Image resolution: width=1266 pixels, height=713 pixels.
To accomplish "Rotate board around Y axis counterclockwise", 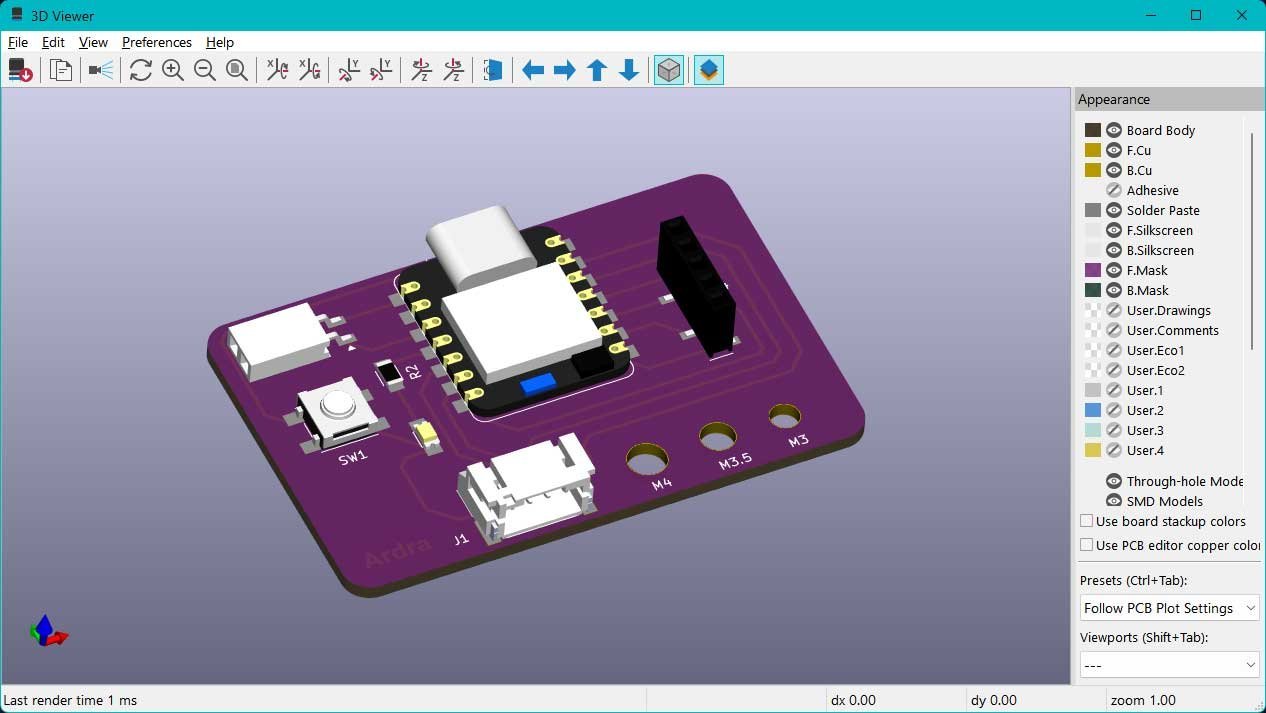I will pyautogui.click(x=381, y=70).
